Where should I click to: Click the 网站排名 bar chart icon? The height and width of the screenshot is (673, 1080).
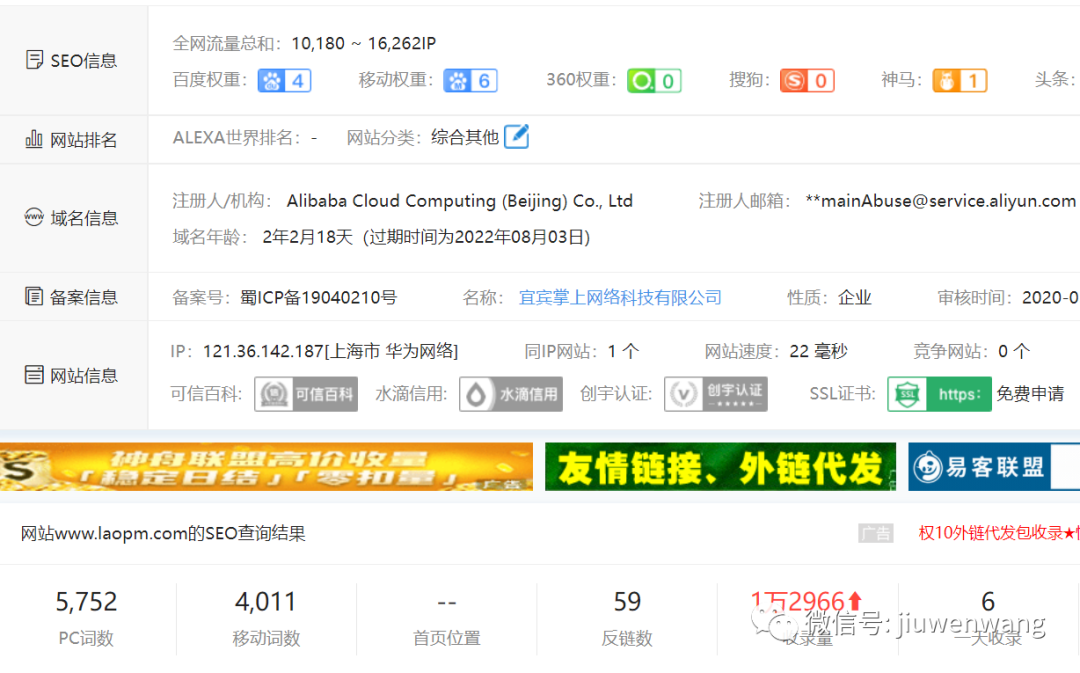click(x=34, y=139)
